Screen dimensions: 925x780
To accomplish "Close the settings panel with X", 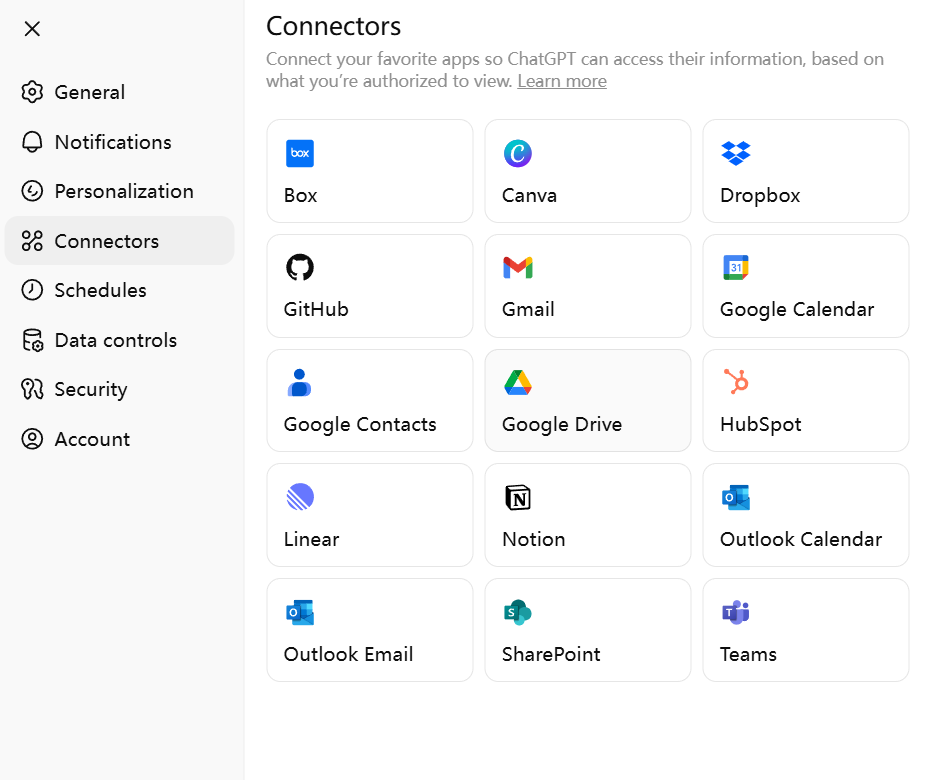I will click(32, 29).
